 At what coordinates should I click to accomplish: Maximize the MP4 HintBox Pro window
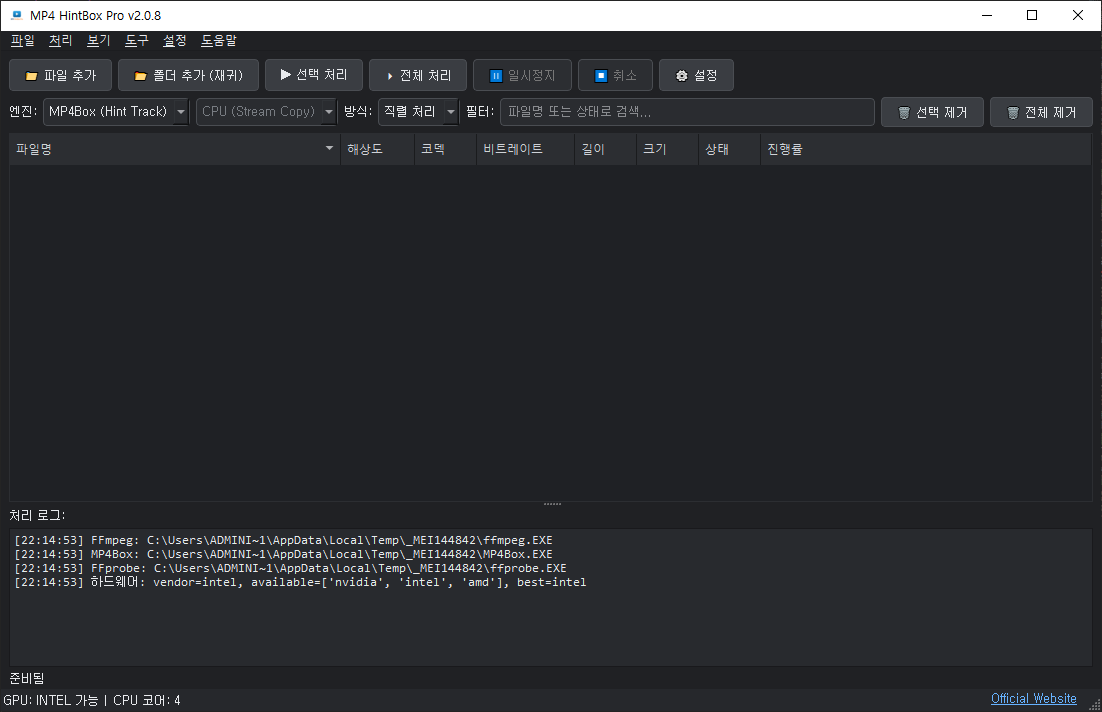1032,15
